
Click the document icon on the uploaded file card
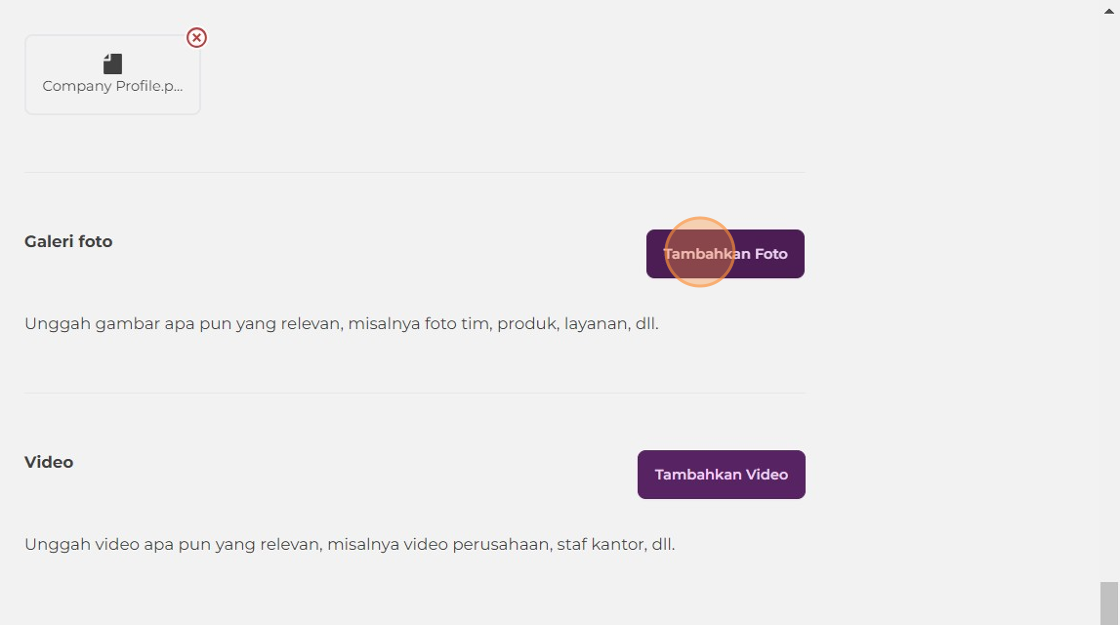pyautogui.click(x=112, y=64)
